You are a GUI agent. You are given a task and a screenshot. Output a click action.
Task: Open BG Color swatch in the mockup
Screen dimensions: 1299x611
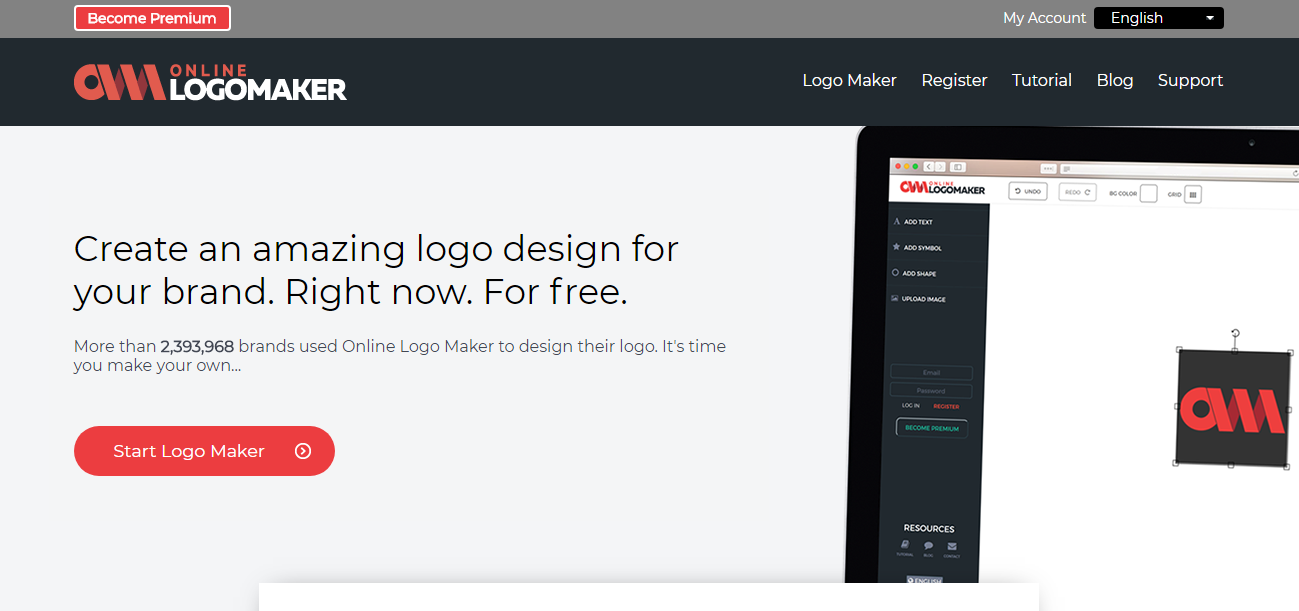[x=1148, y=193]
